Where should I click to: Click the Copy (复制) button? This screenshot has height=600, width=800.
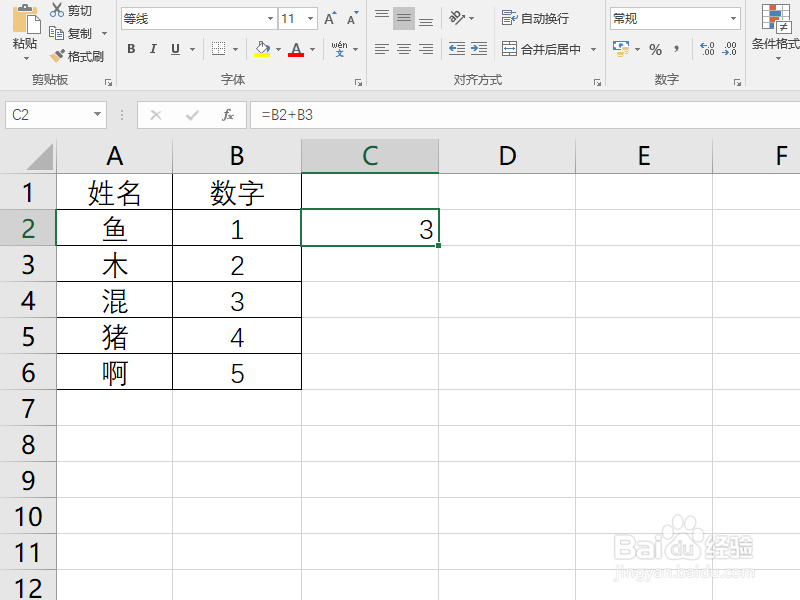71,33
